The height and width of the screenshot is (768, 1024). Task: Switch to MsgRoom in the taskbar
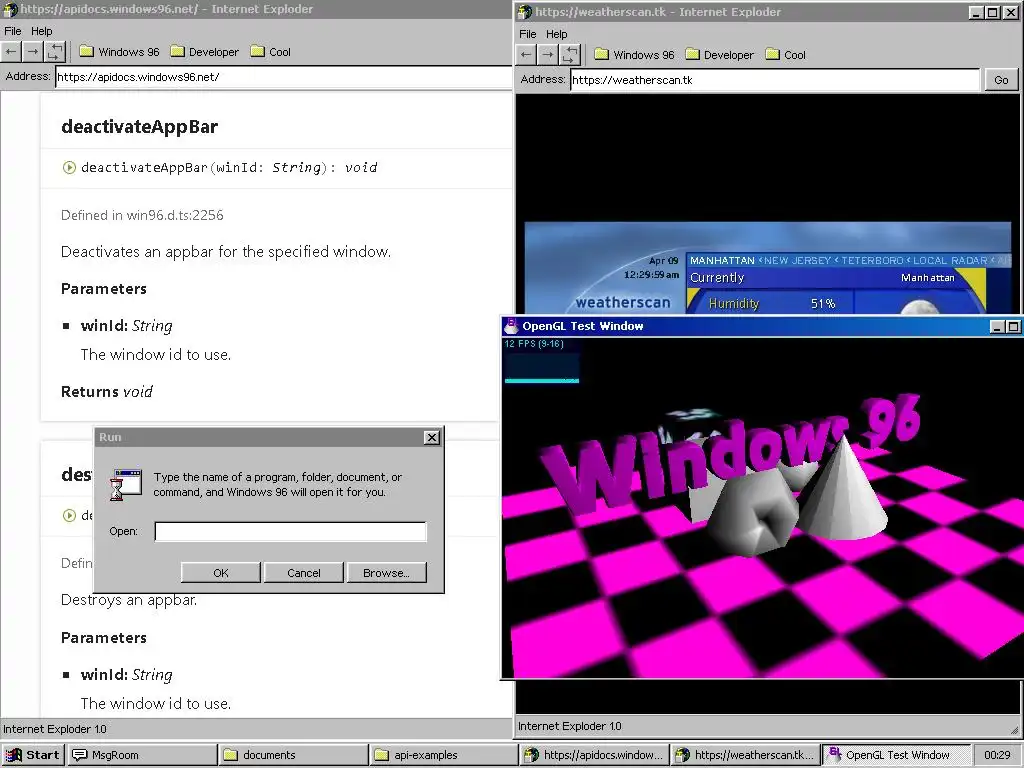pyautogui.click(x=142, y=755)
